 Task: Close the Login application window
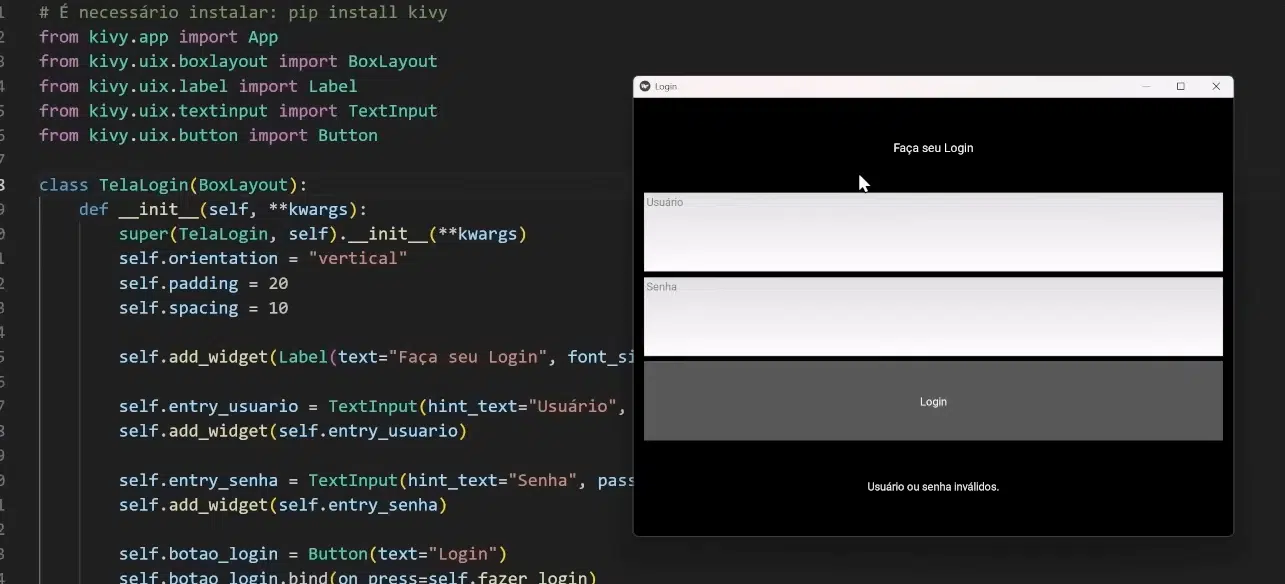1217,86
